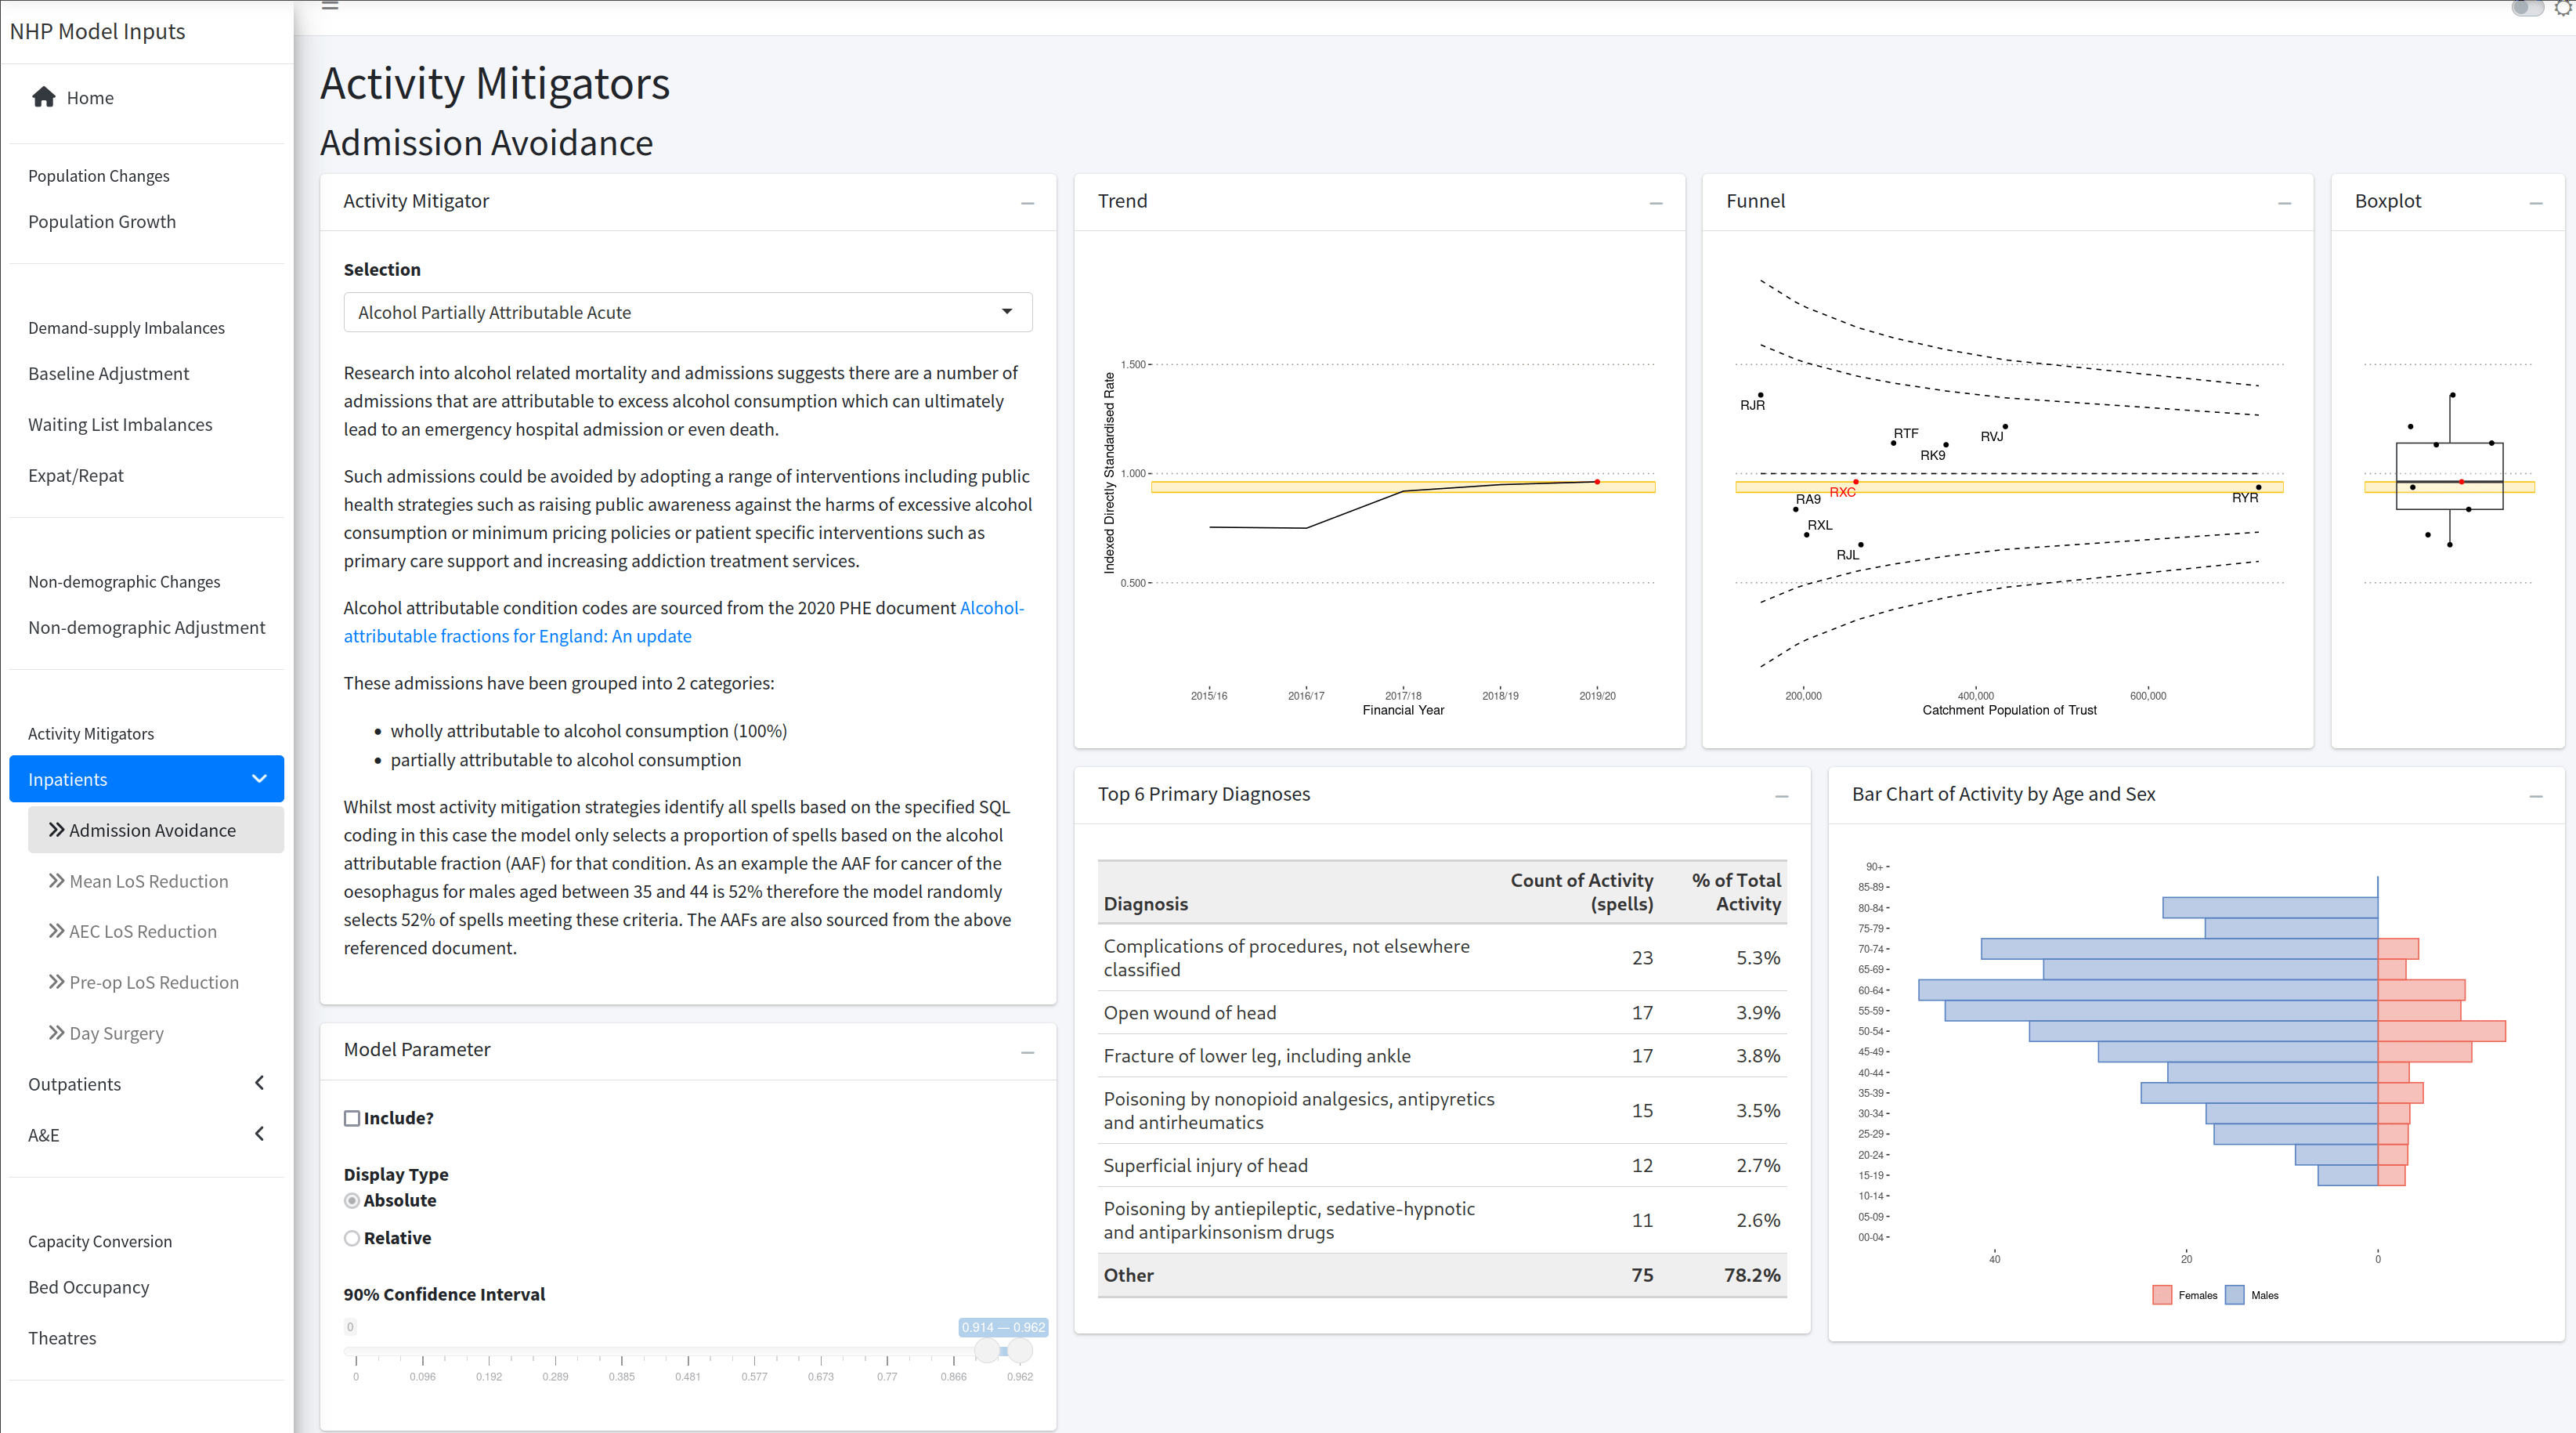Image resolution: width=2576 pixels, height=1433 pixels.
Task: Click the Home house icon
Action: [43, 97]
